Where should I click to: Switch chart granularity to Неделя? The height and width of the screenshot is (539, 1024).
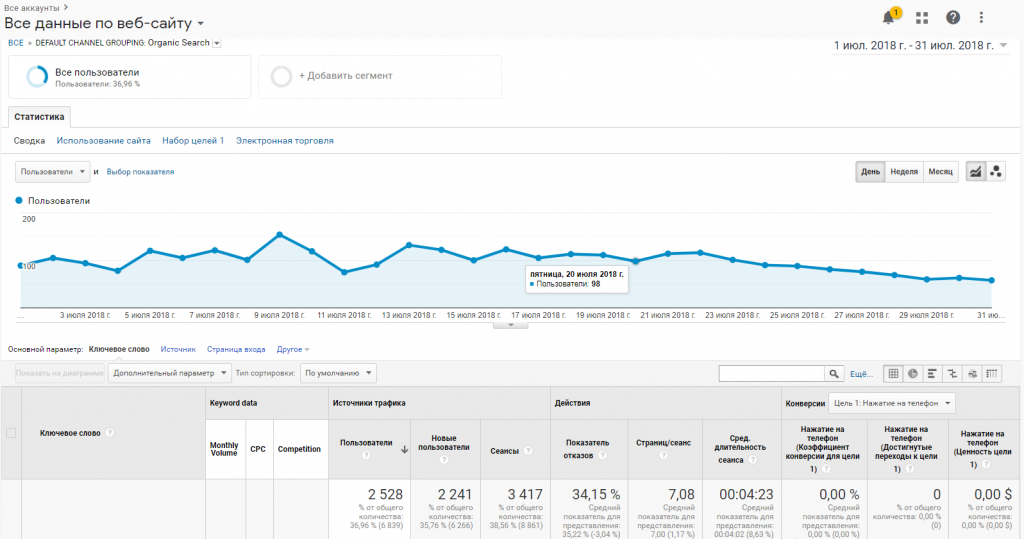[904, 172]
